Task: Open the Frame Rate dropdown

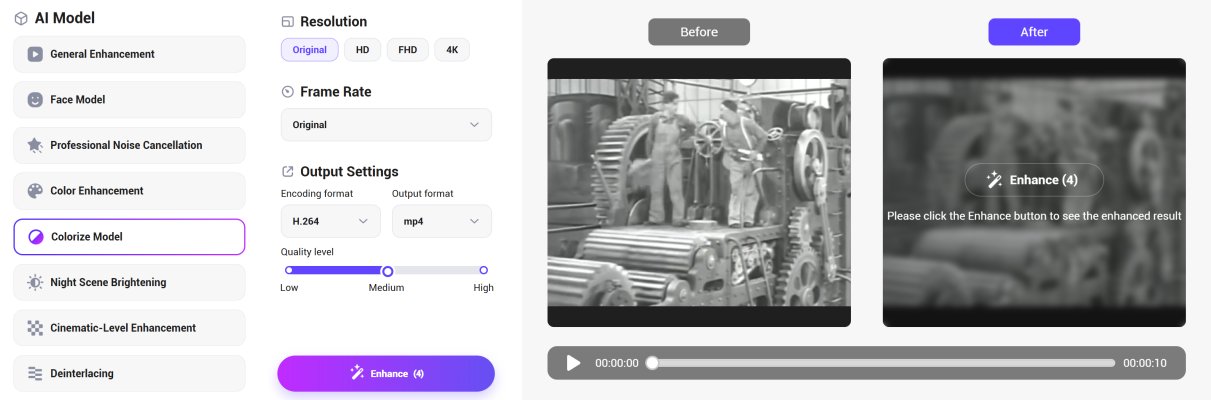Action: point(386,125)
